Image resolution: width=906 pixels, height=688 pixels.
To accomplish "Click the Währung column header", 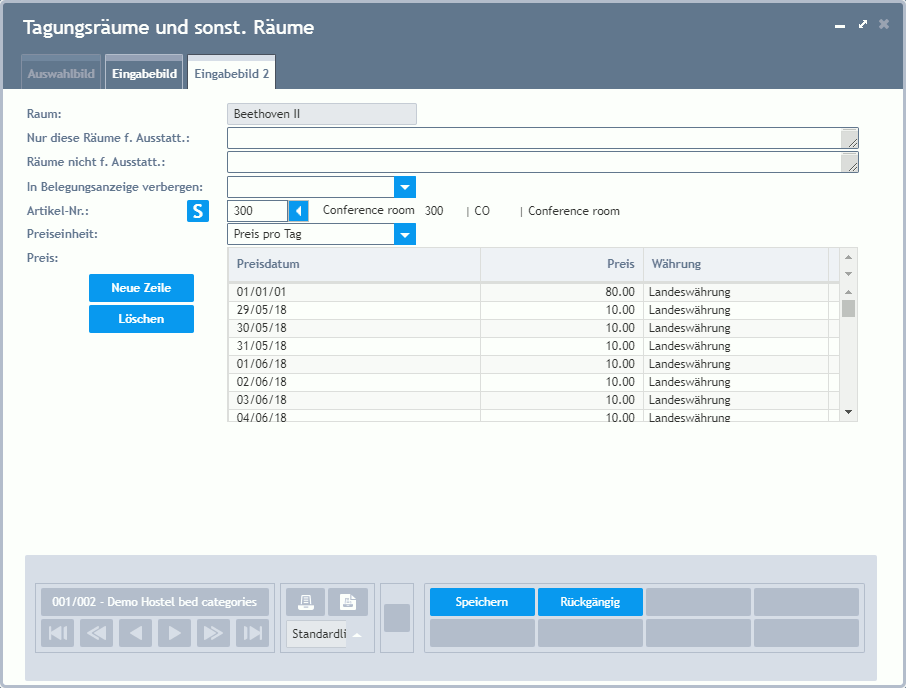I will (736, 264).
